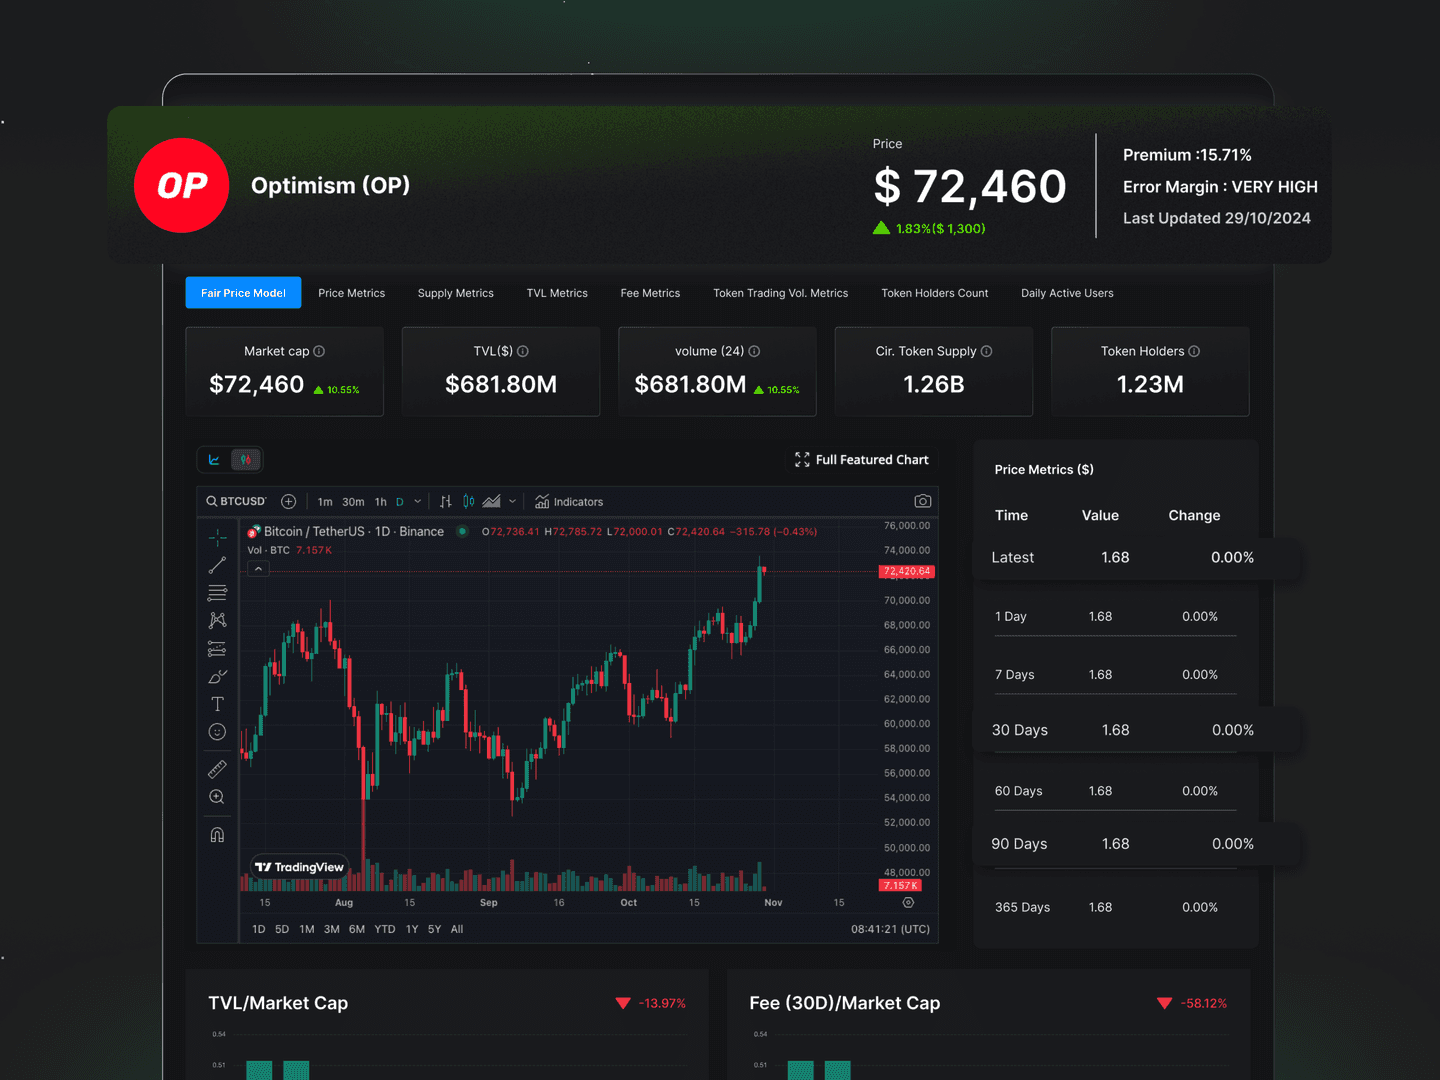Take a chart snapshot with camera icon
The image size is (1440, 1080).
tap(922, 500)
